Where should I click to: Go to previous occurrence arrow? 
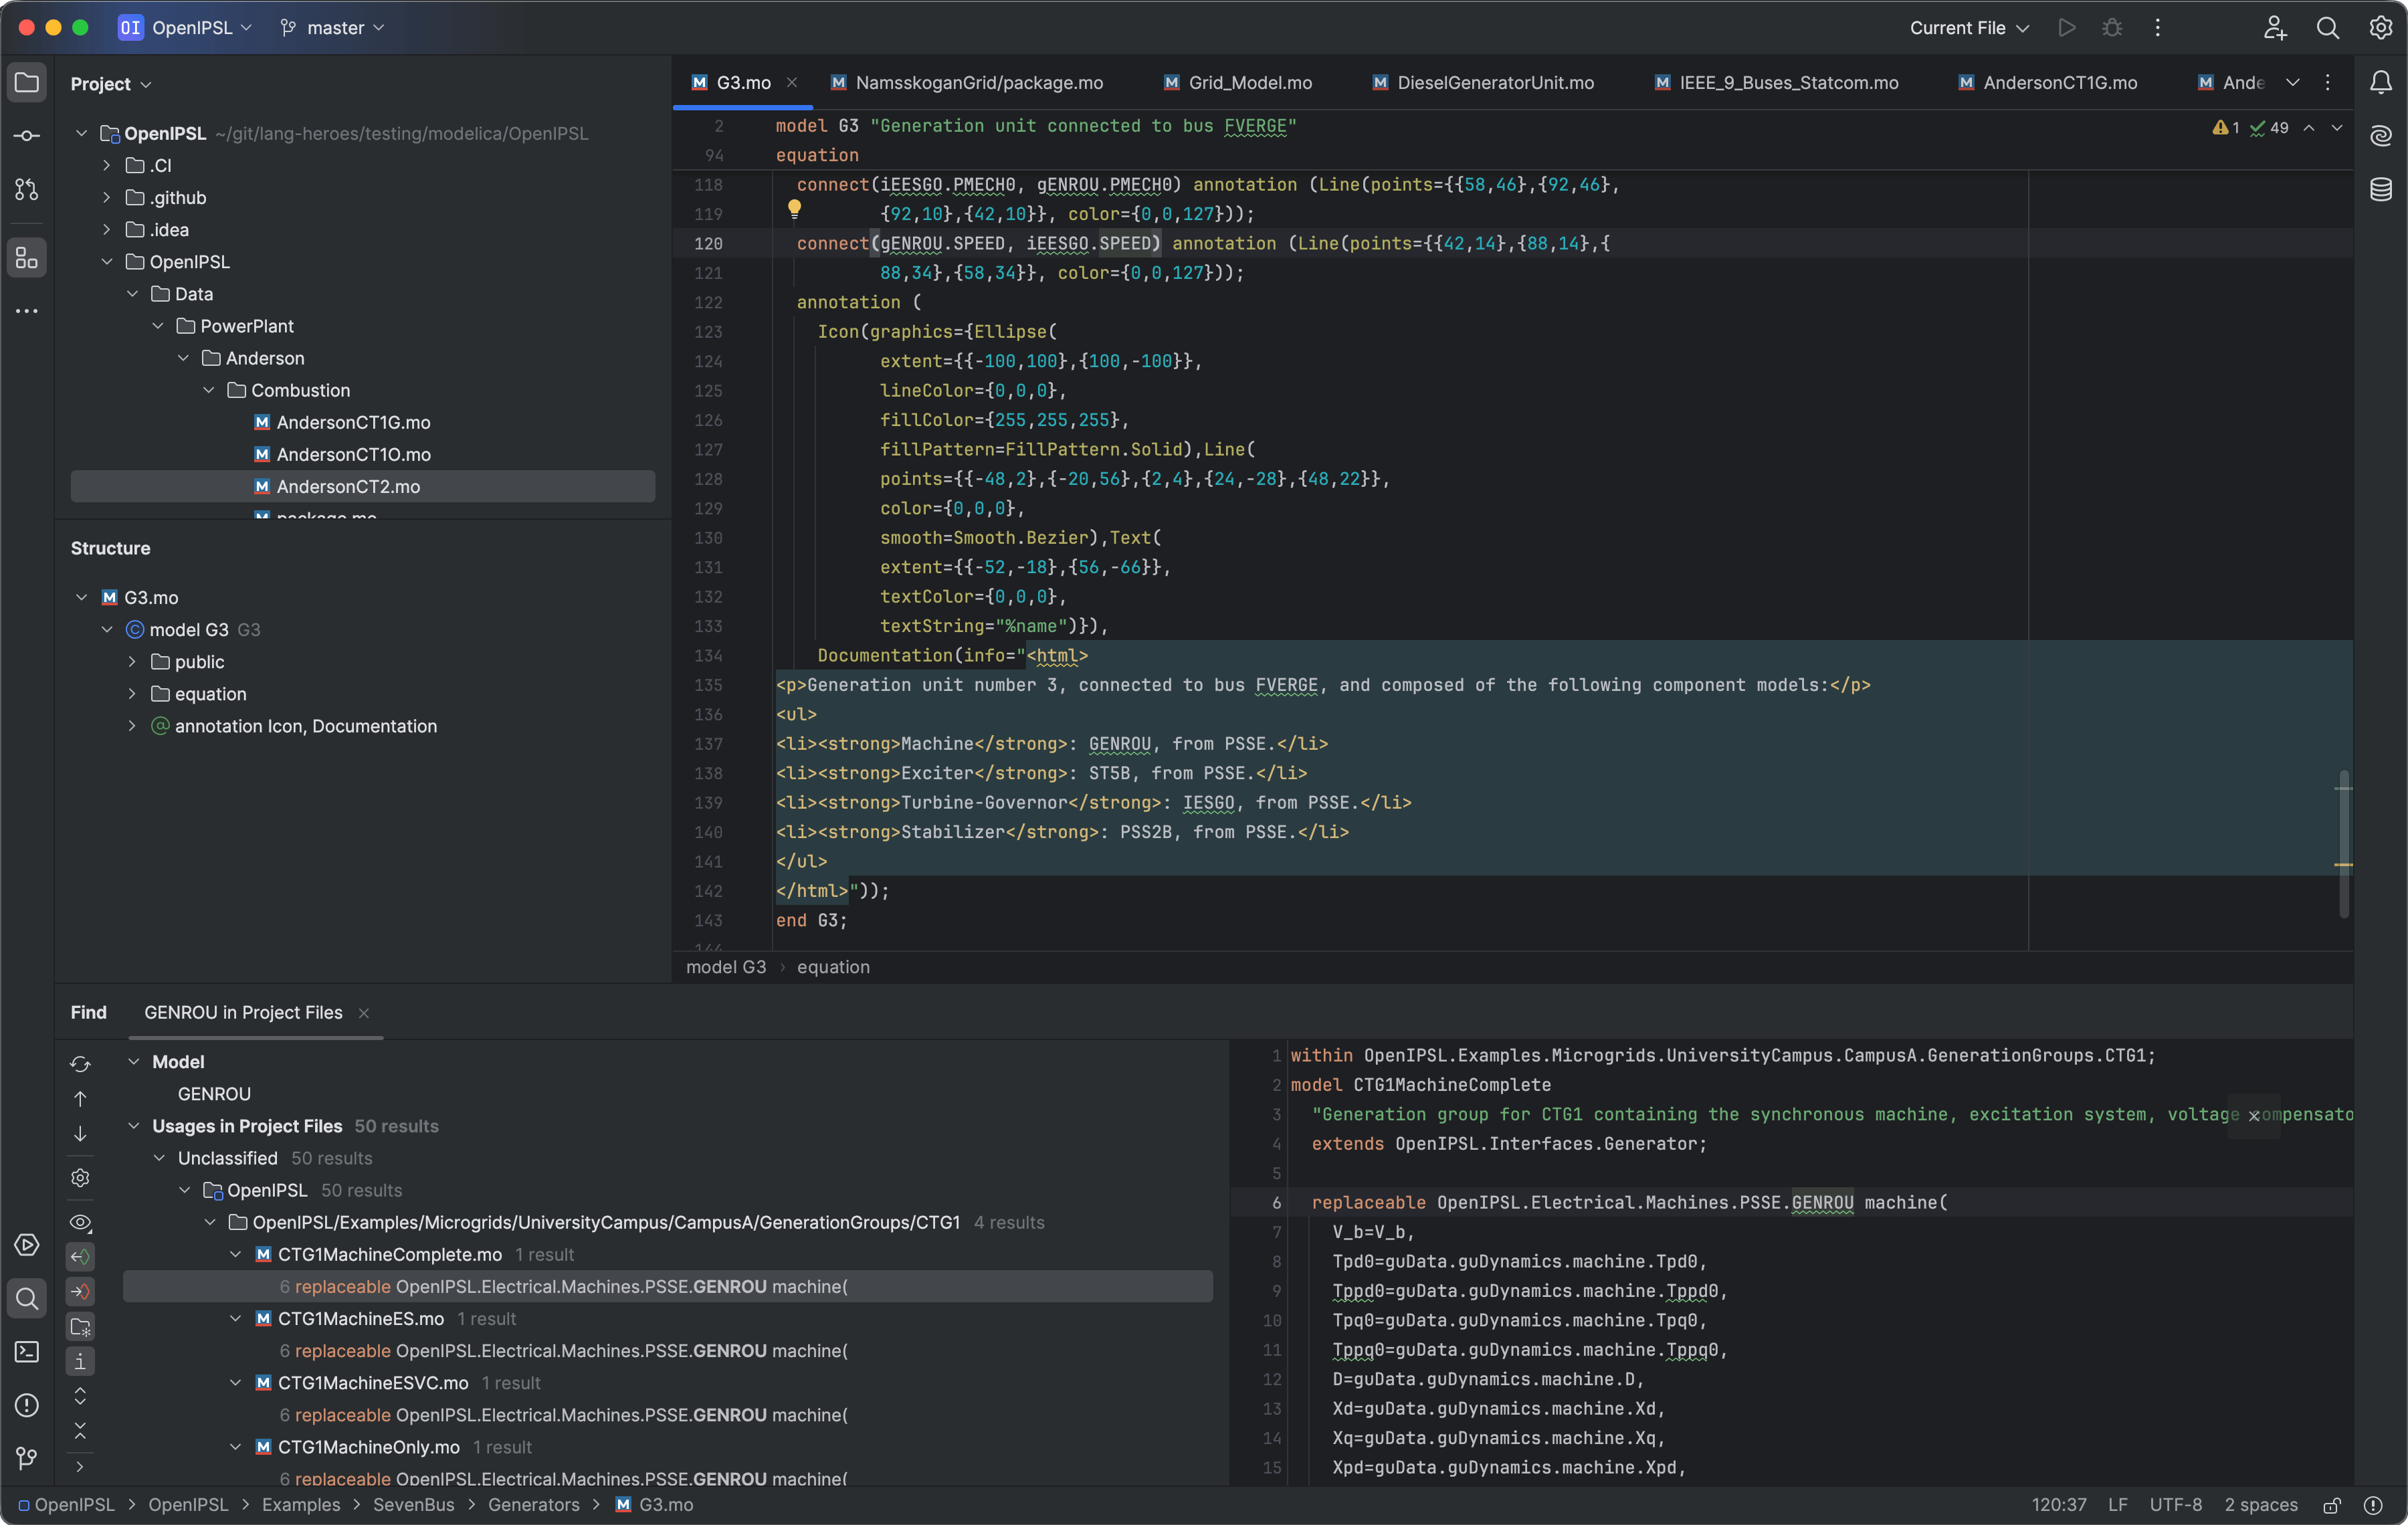80,1099
